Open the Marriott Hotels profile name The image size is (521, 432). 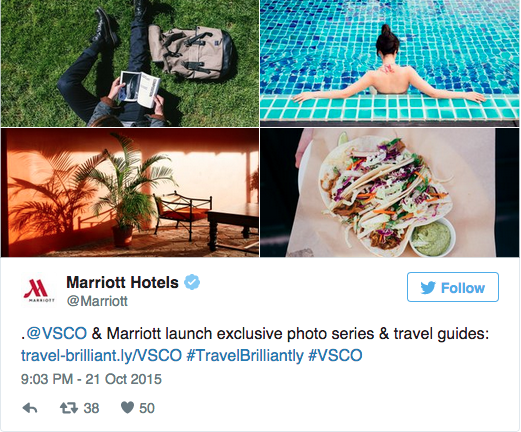[x=123, y=283]
